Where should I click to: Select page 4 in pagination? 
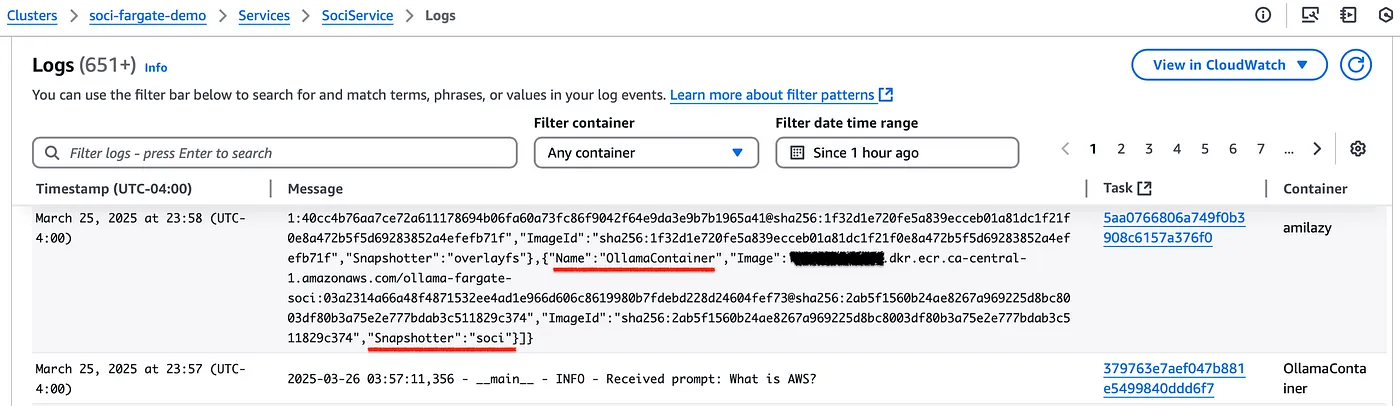[x=1177, y=149]
